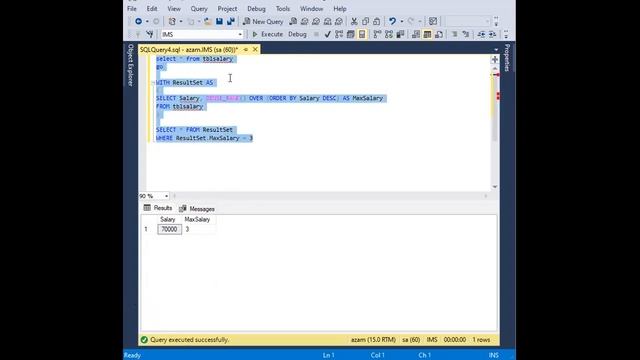Click the Change Connection icon
The image size is (640, 360).
149,34
